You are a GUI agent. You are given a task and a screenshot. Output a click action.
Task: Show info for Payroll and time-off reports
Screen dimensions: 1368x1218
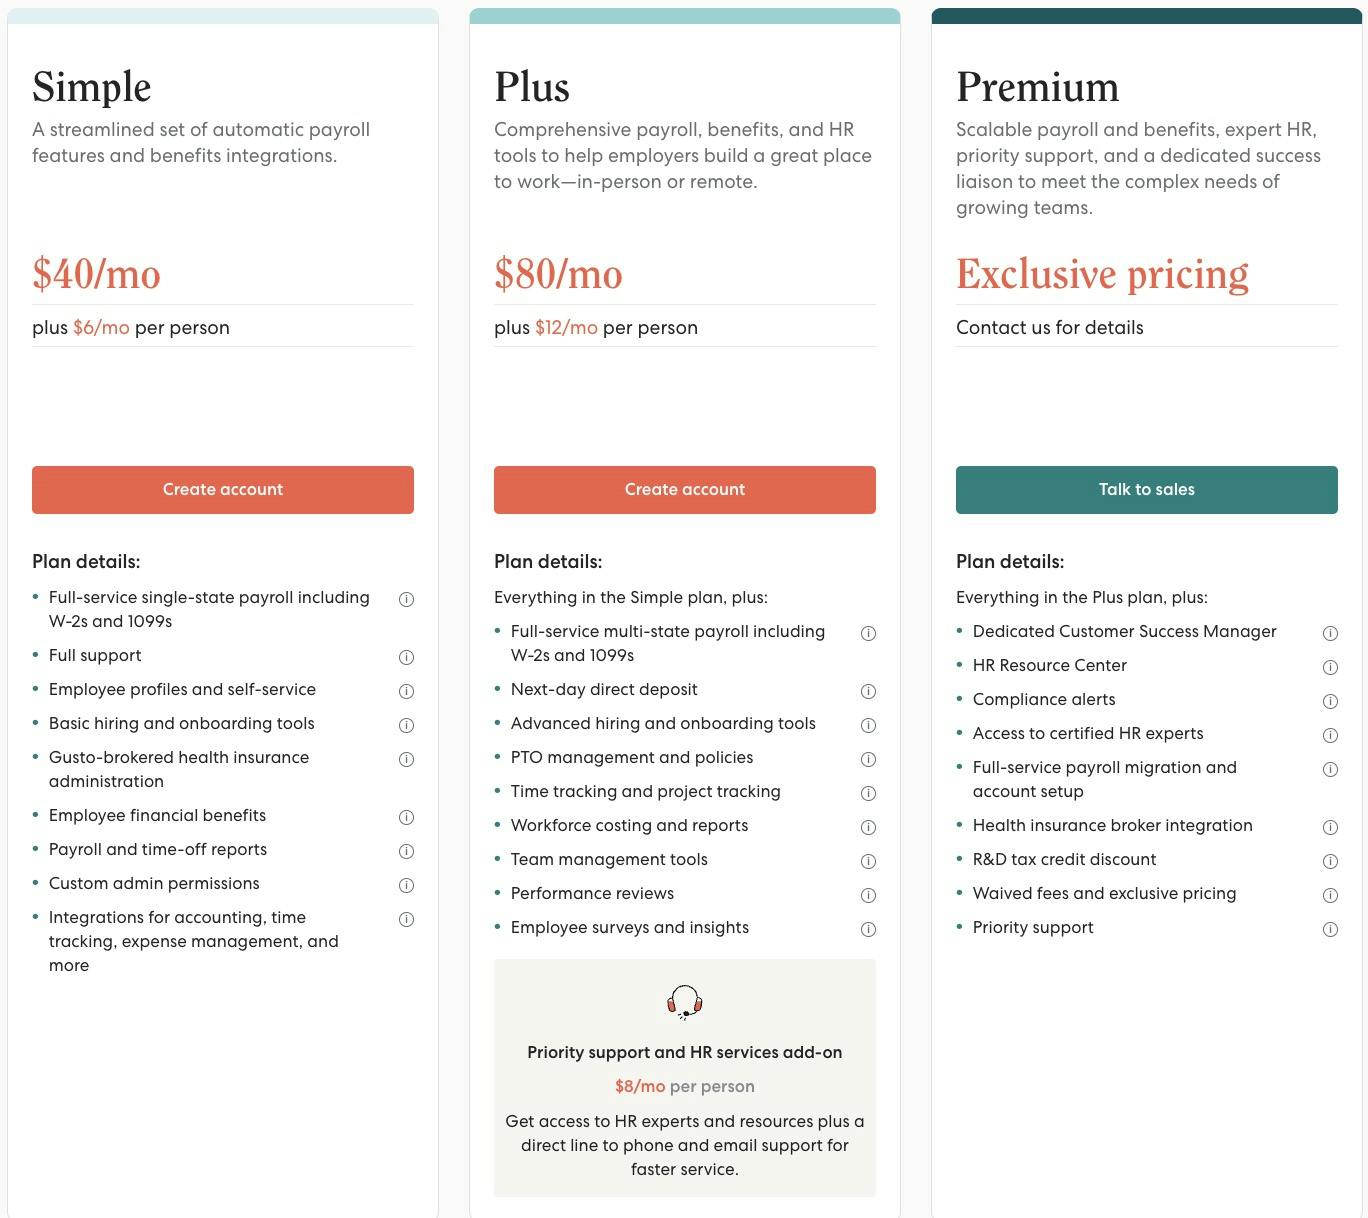coord(406,851)
